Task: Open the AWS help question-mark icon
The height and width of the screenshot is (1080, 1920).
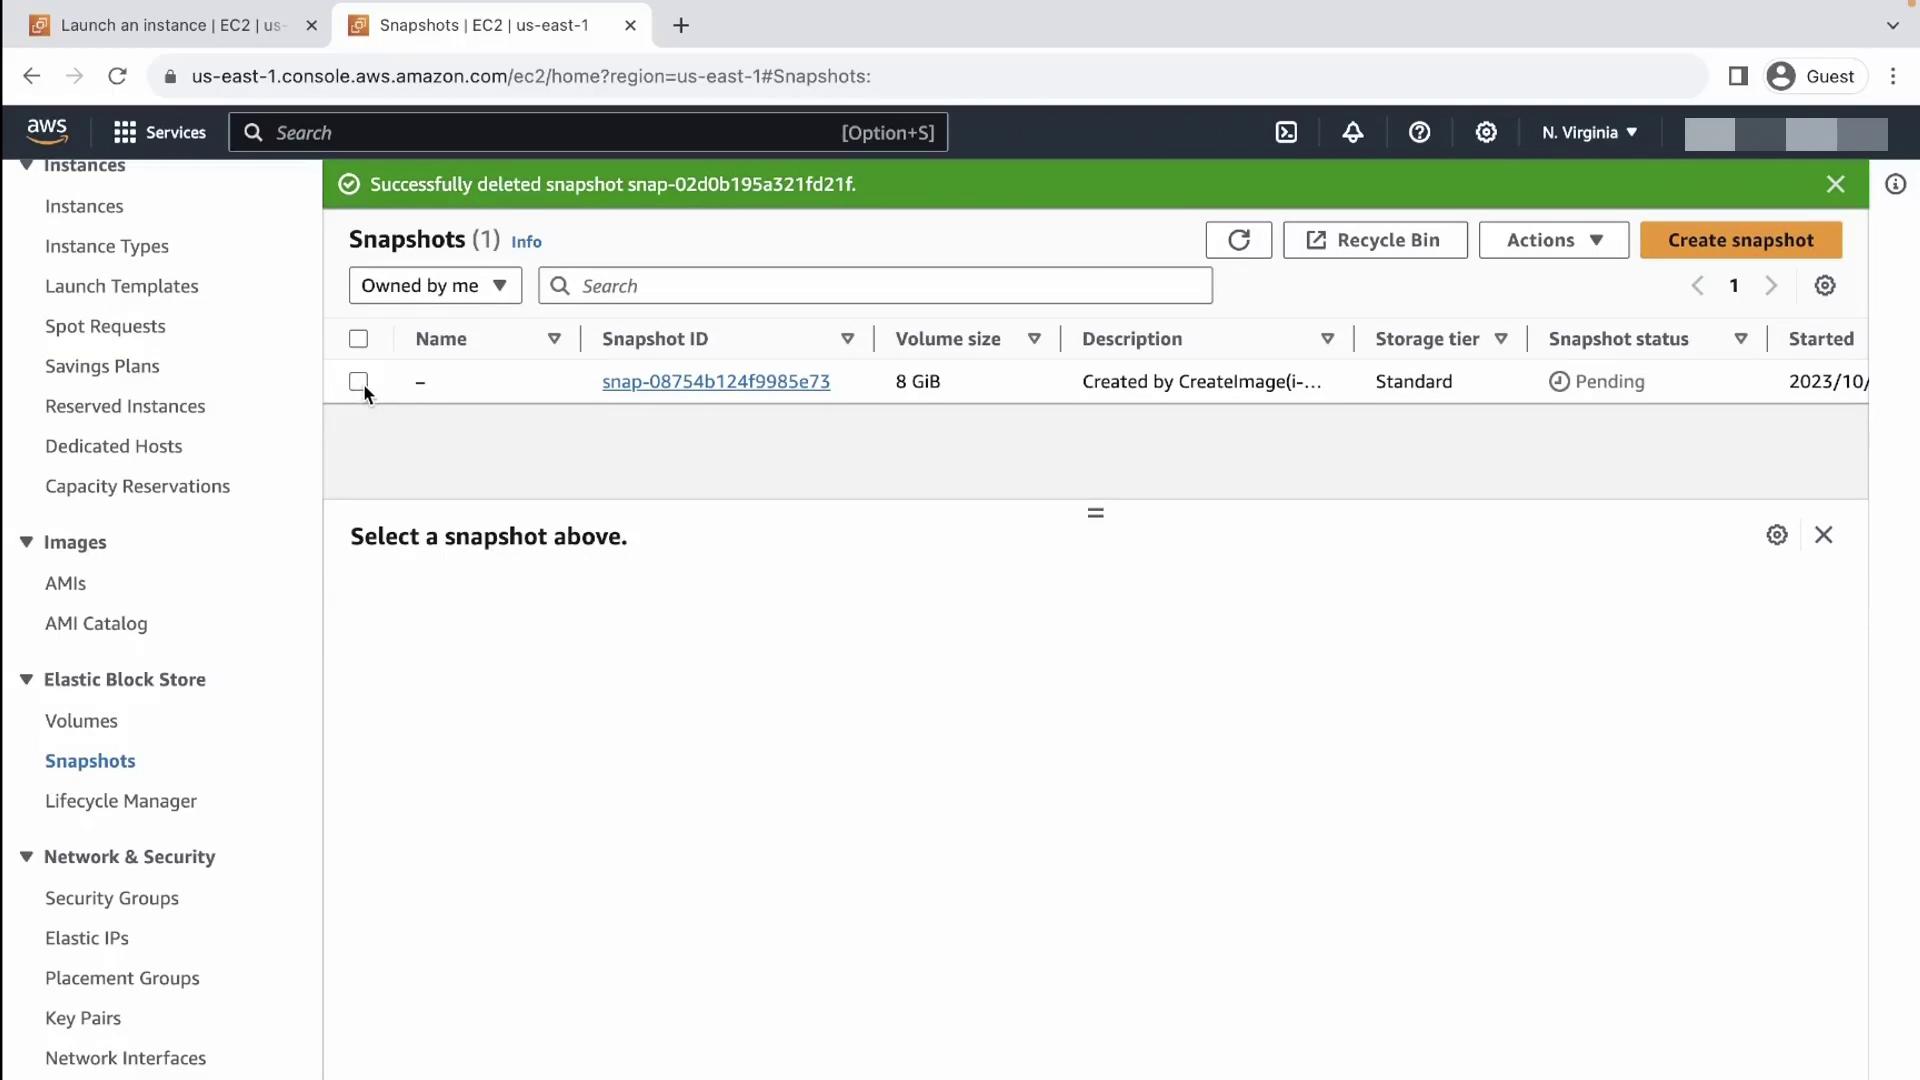Action: (1419, 132)
